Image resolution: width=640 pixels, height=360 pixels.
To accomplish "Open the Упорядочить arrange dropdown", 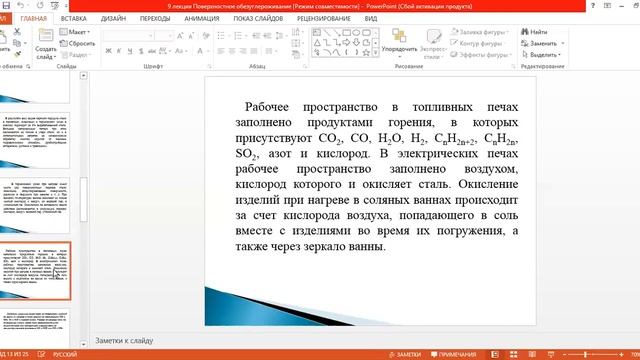I will click(x=399, y=44).
